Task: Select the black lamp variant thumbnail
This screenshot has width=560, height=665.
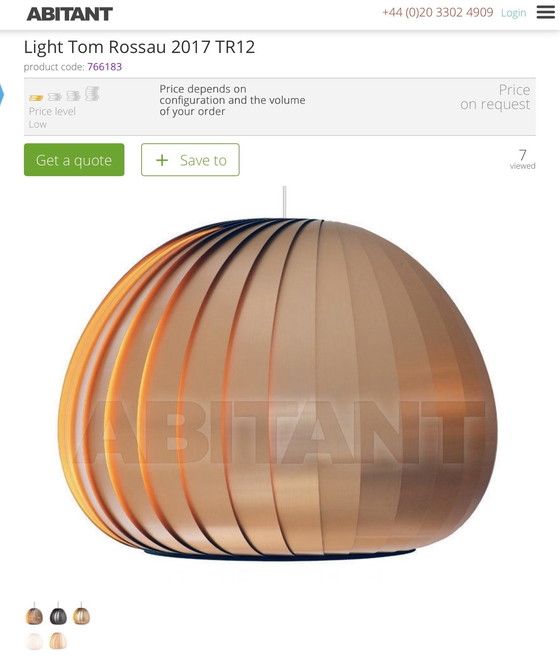Action: pyautogui.click(x=58, y=614)
